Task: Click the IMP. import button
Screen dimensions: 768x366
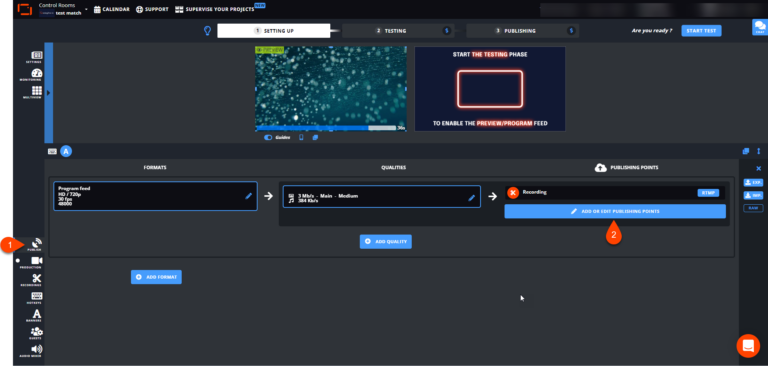Action: 753,195
